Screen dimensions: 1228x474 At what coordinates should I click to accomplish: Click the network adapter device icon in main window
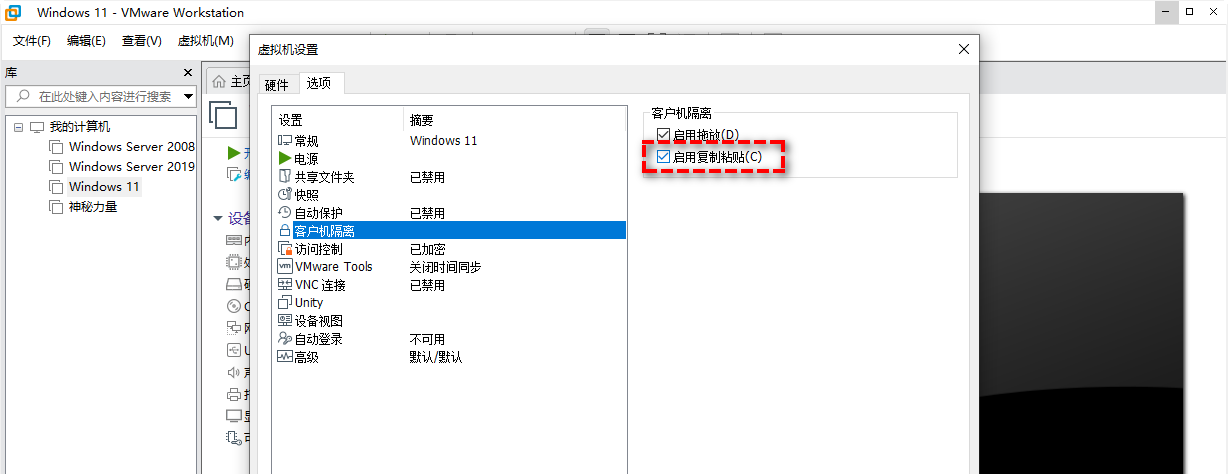coord(235,328)
